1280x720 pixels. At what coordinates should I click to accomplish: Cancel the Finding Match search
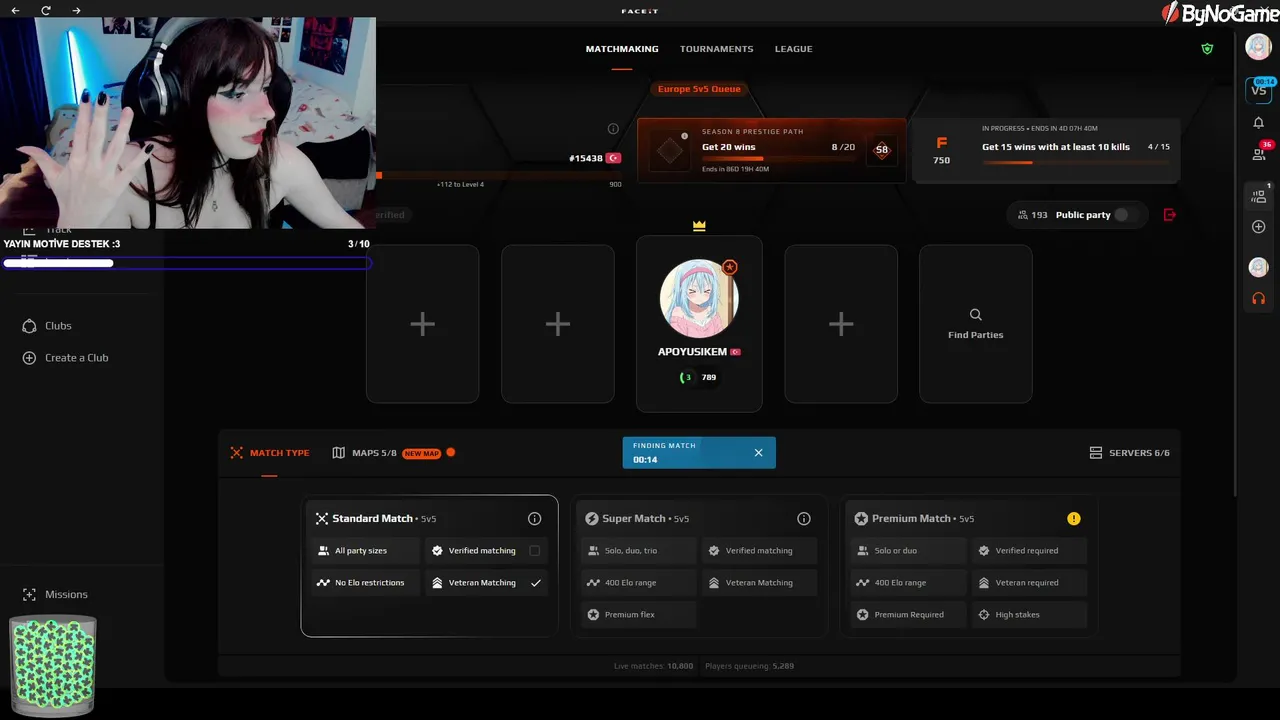pyautogui.click(x=758, y=453)
